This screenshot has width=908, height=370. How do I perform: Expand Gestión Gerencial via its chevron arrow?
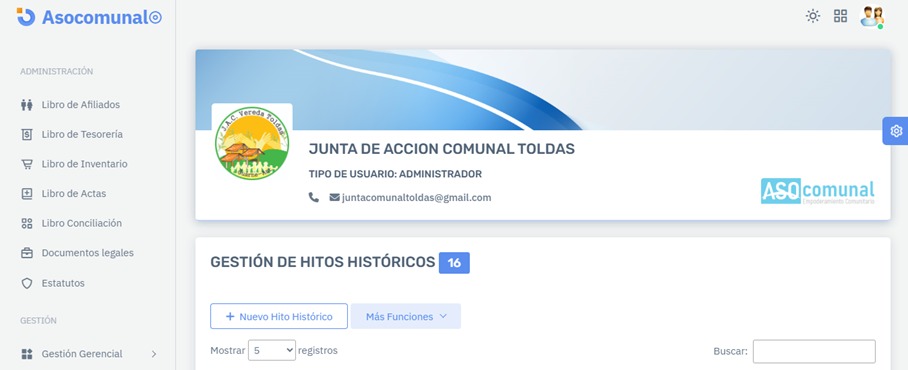(154, 354)
